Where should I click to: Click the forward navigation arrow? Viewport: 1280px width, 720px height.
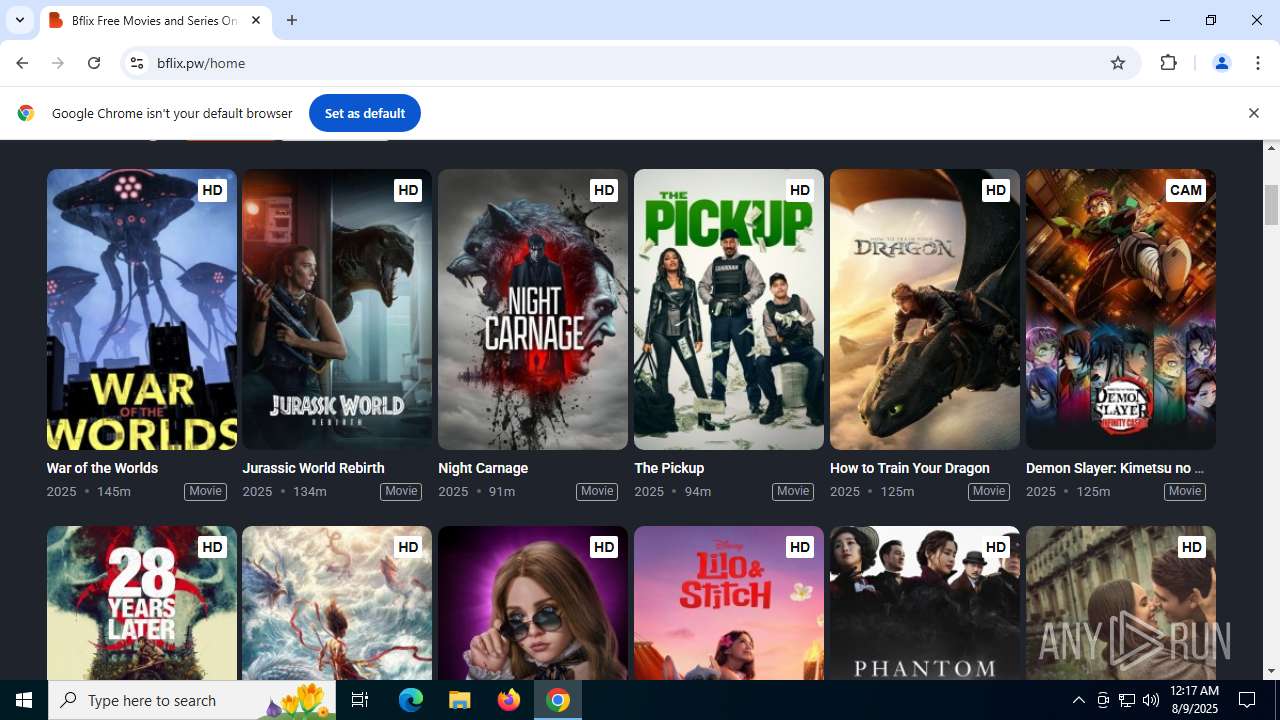pos(58,63)
